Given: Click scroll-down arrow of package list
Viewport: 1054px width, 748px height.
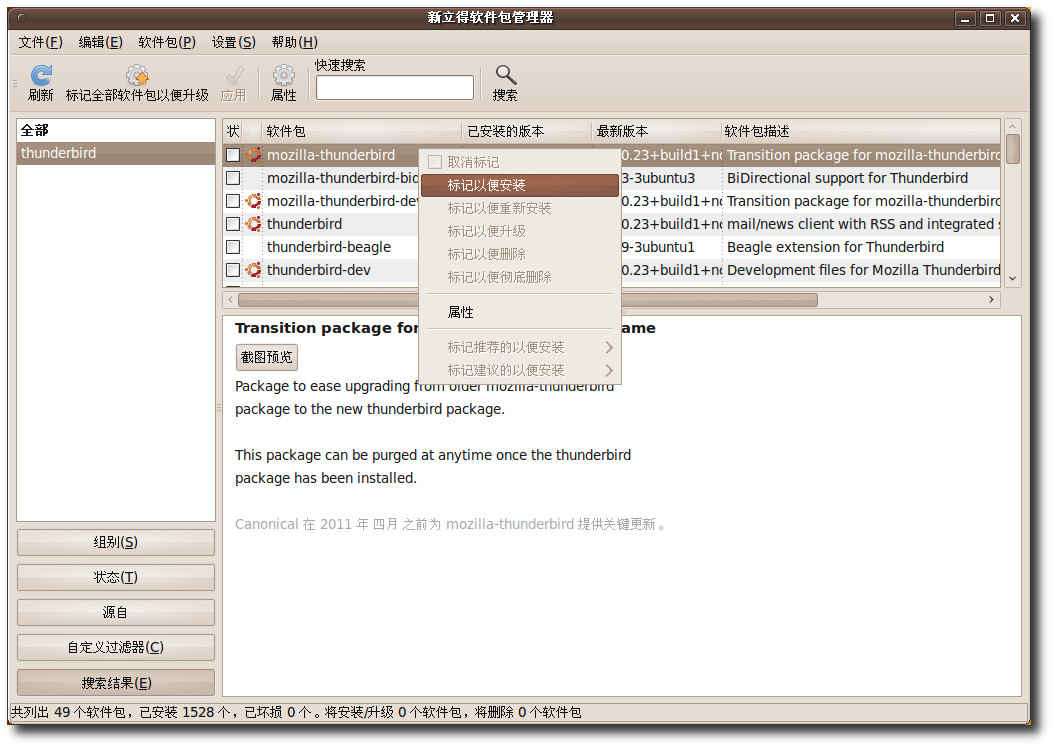Looking at the screenshot, I should pos(1012,278).
